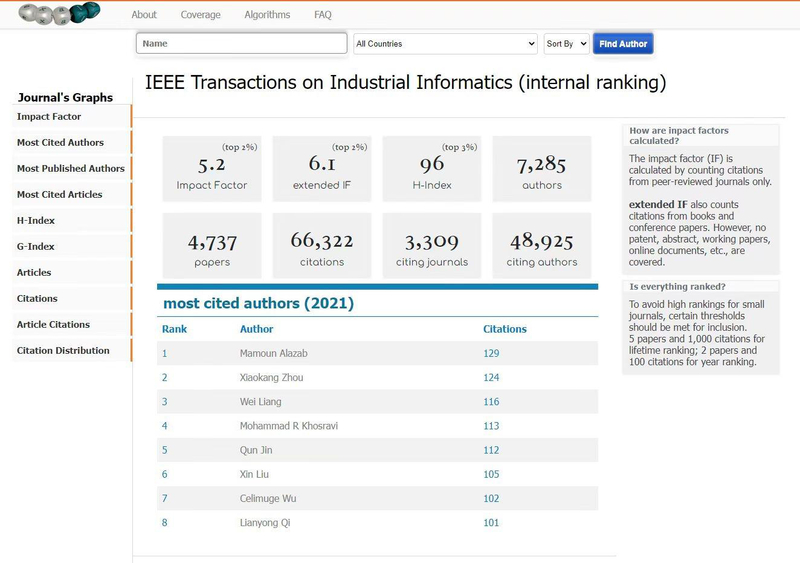Open Most Published Authors sidebar link

(x=70, y=169)
